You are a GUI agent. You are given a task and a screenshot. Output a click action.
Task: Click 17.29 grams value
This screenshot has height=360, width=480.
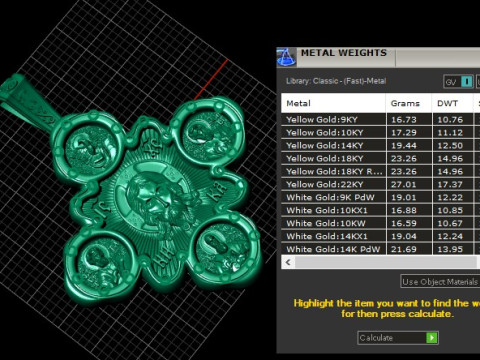pyautogui.click(x=403, y=133)
